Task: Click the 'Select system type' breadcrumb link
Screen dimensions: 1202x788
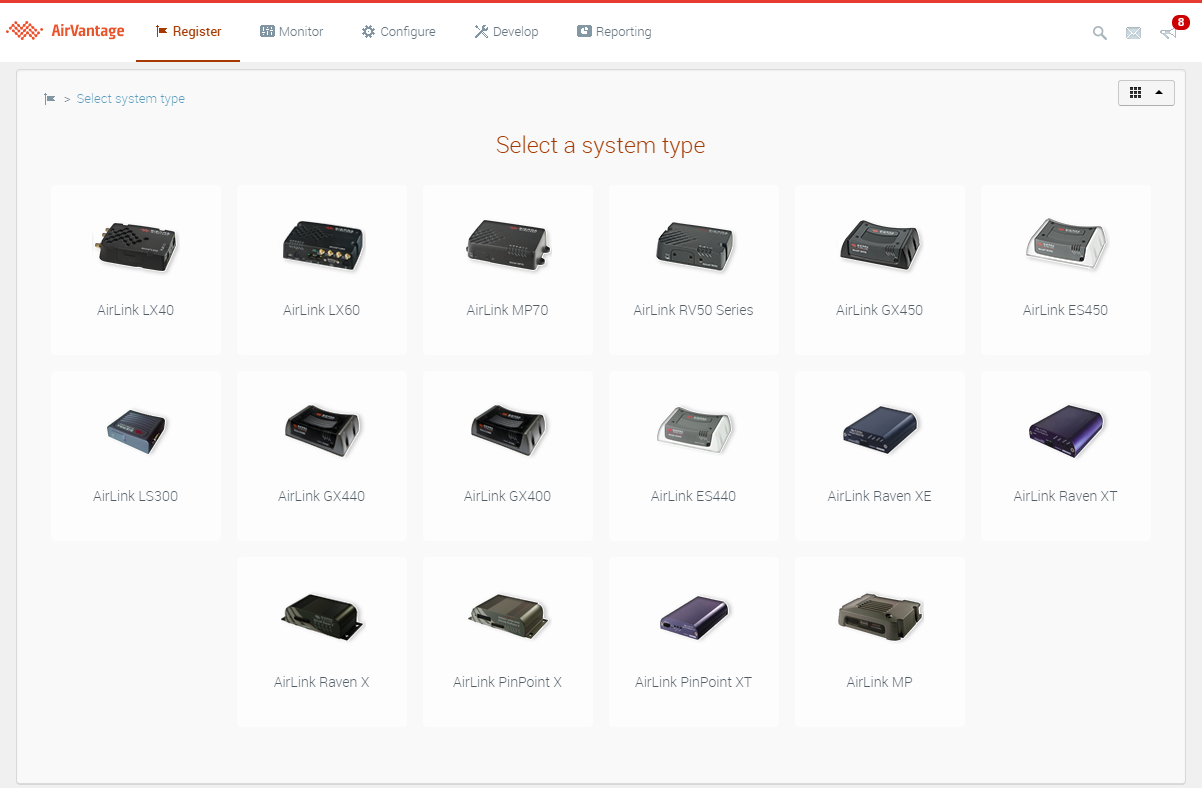Action: [131, 99]
